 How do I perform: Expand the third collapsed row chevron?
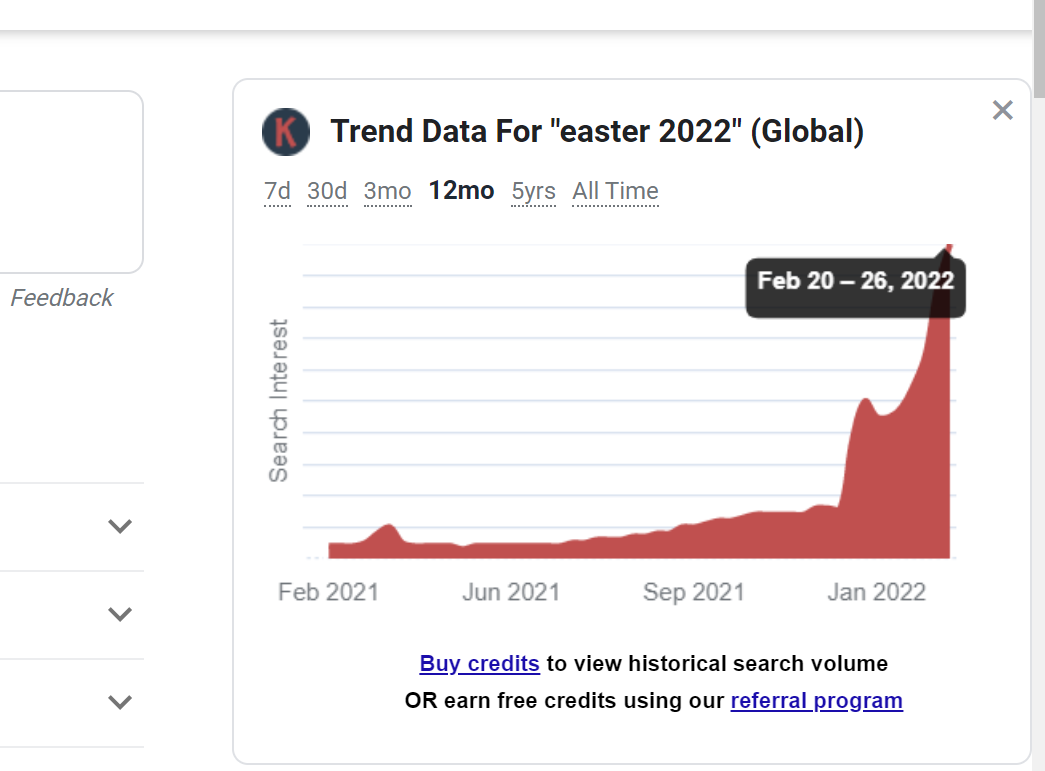(x=120, y=702)
